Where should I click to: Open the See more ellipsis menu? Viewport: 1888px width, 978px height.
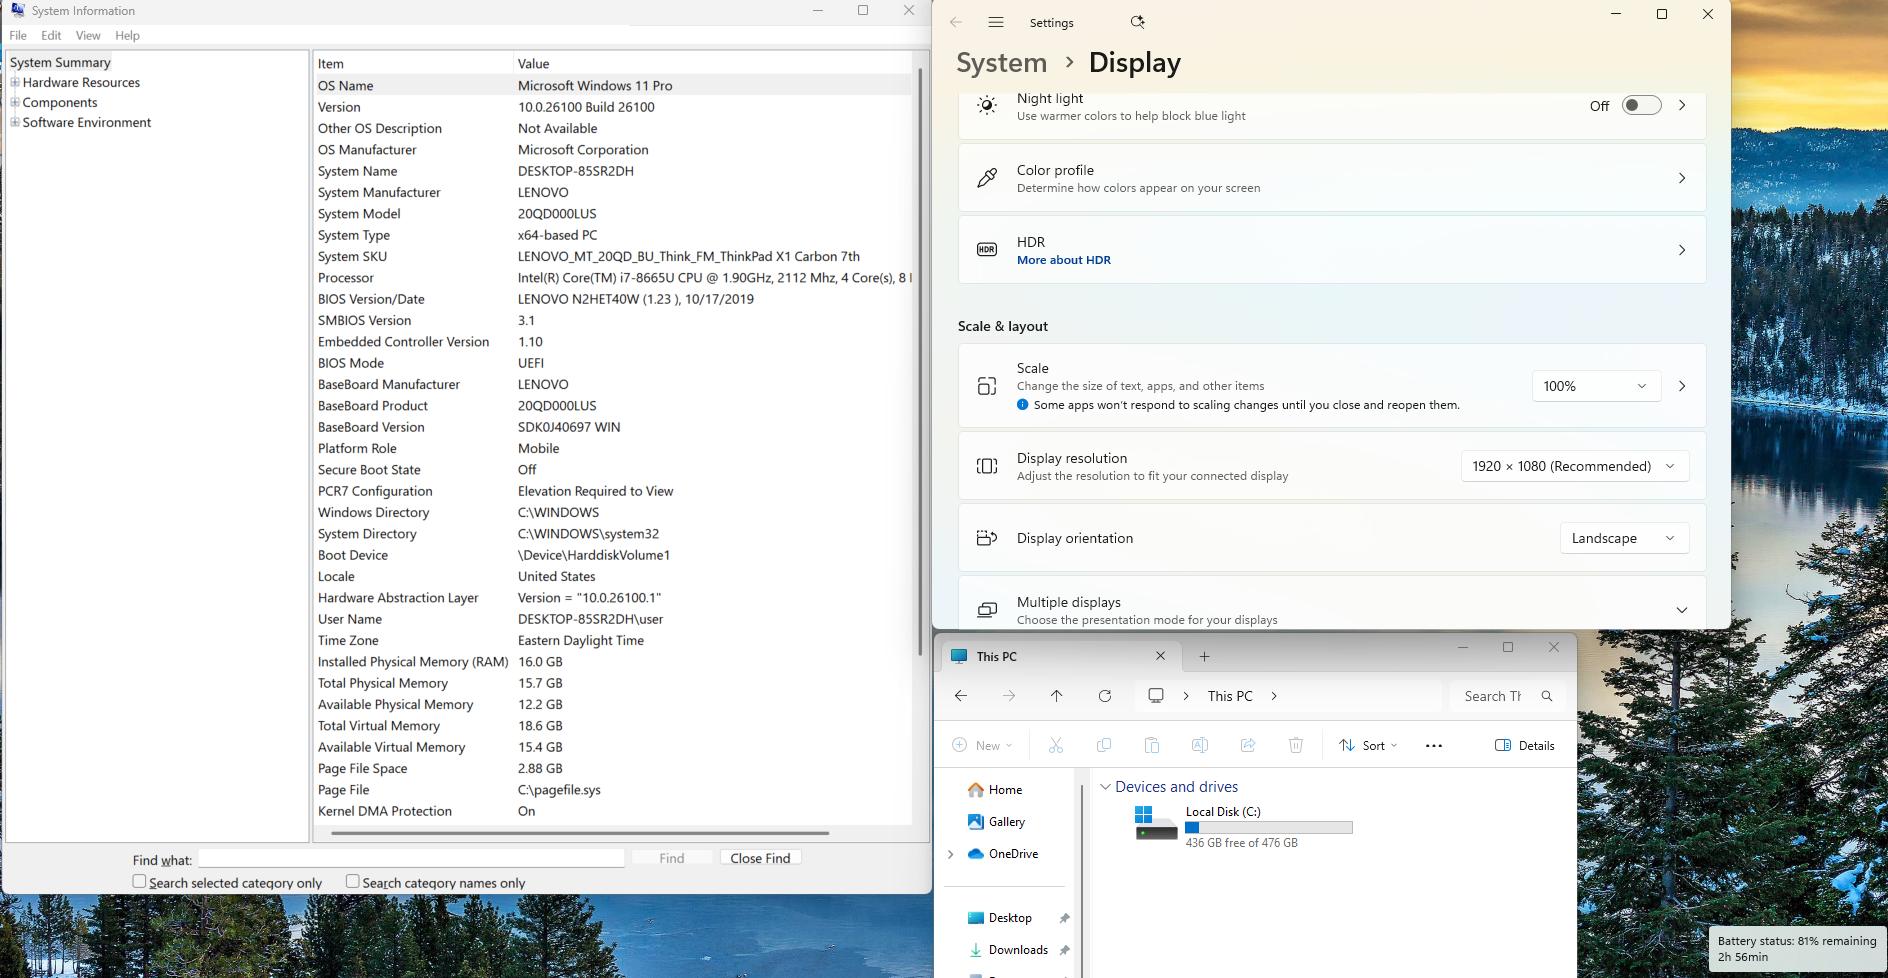[1434, 745]
